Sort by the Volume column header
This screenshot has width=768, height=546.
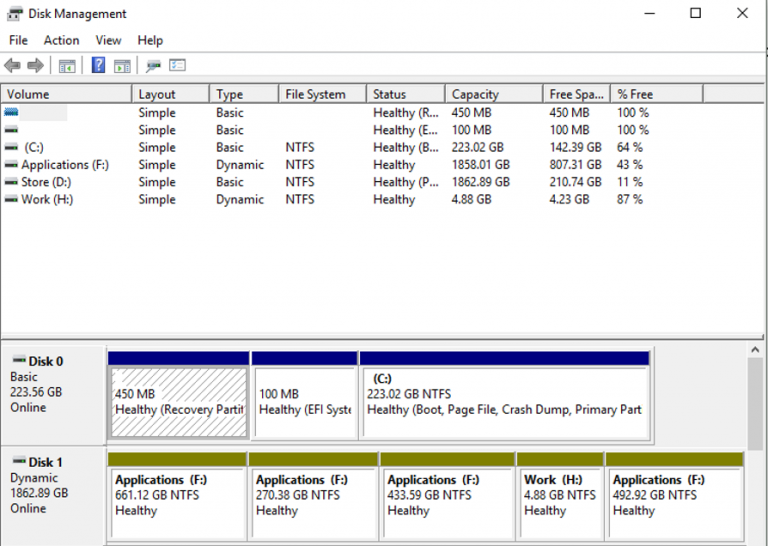(x=67, y=94)
